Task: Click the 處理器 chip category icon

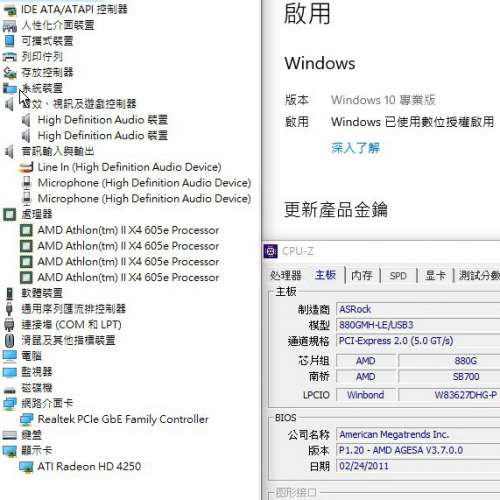Action: coord(9,214)
